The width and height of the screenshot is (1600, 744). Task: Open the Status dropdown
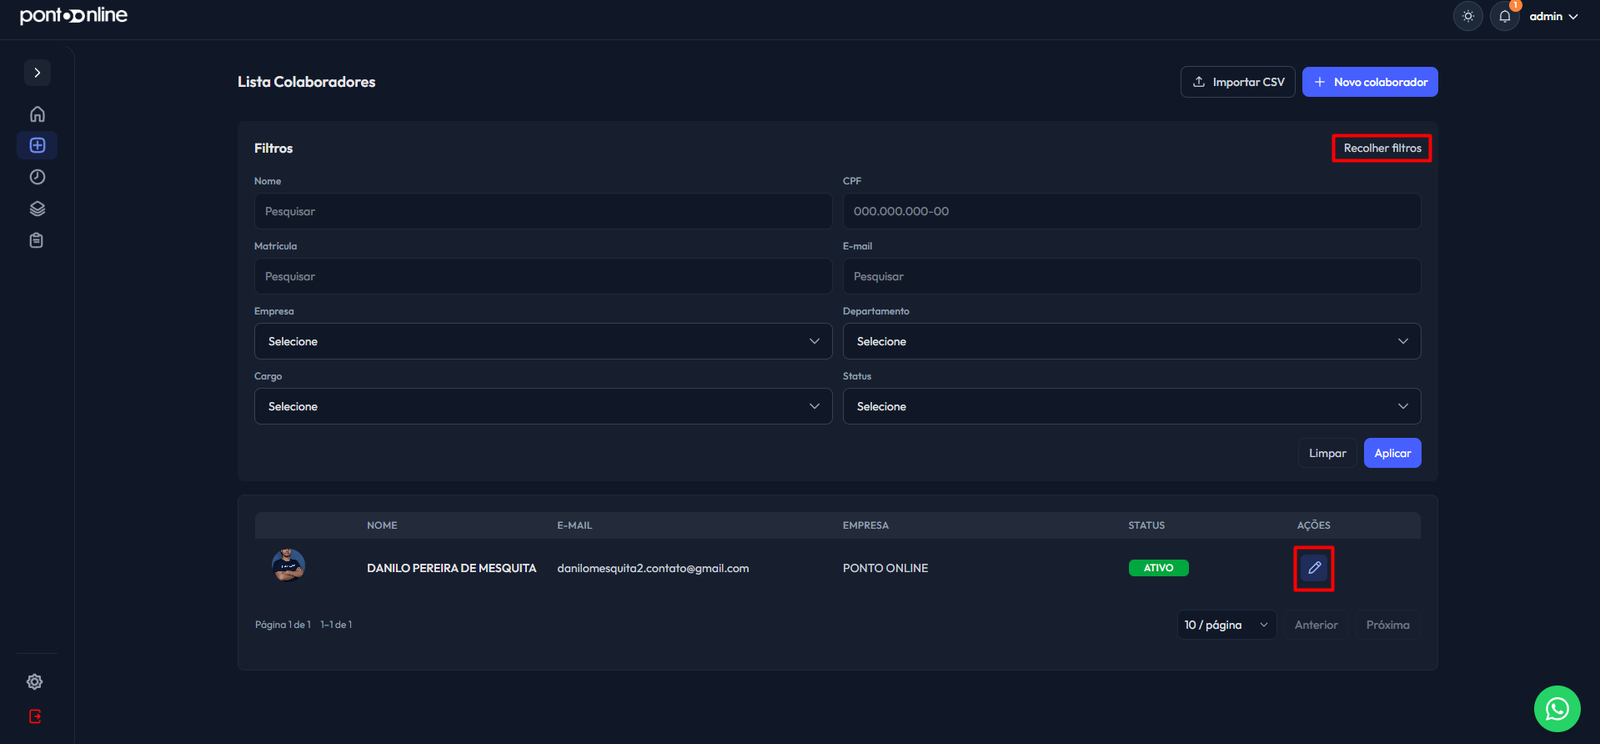tap(1132, 406)
